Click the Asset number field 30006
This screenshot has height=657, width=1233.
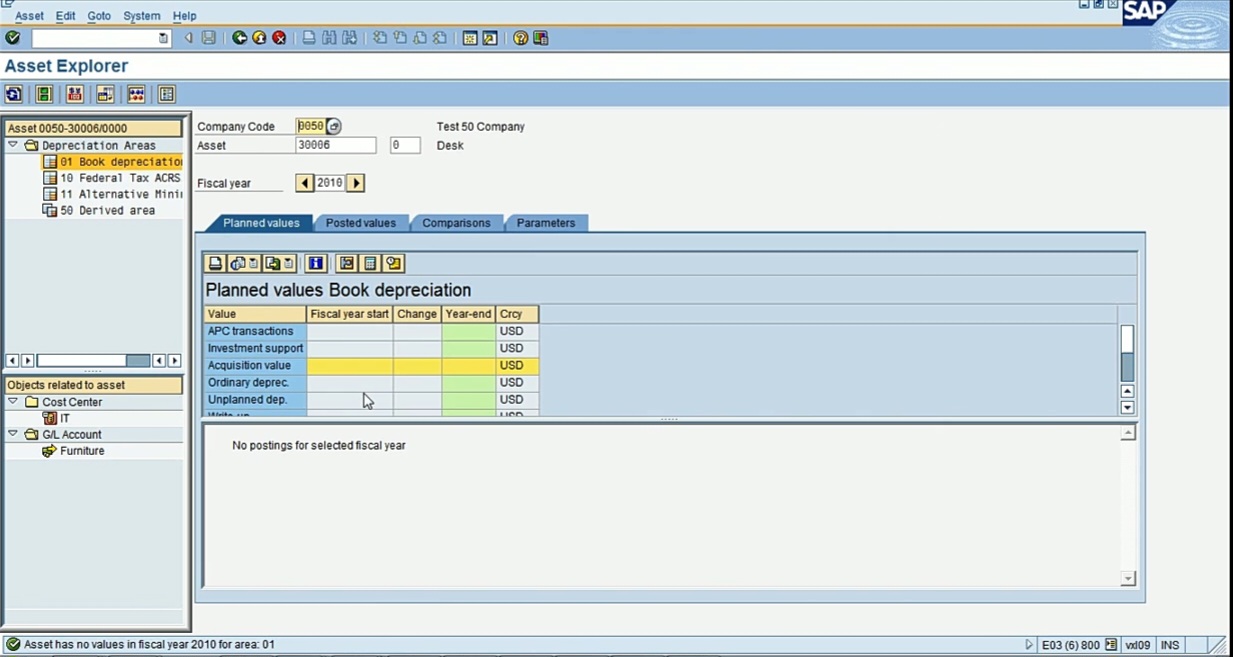click(x=336, y=145)
